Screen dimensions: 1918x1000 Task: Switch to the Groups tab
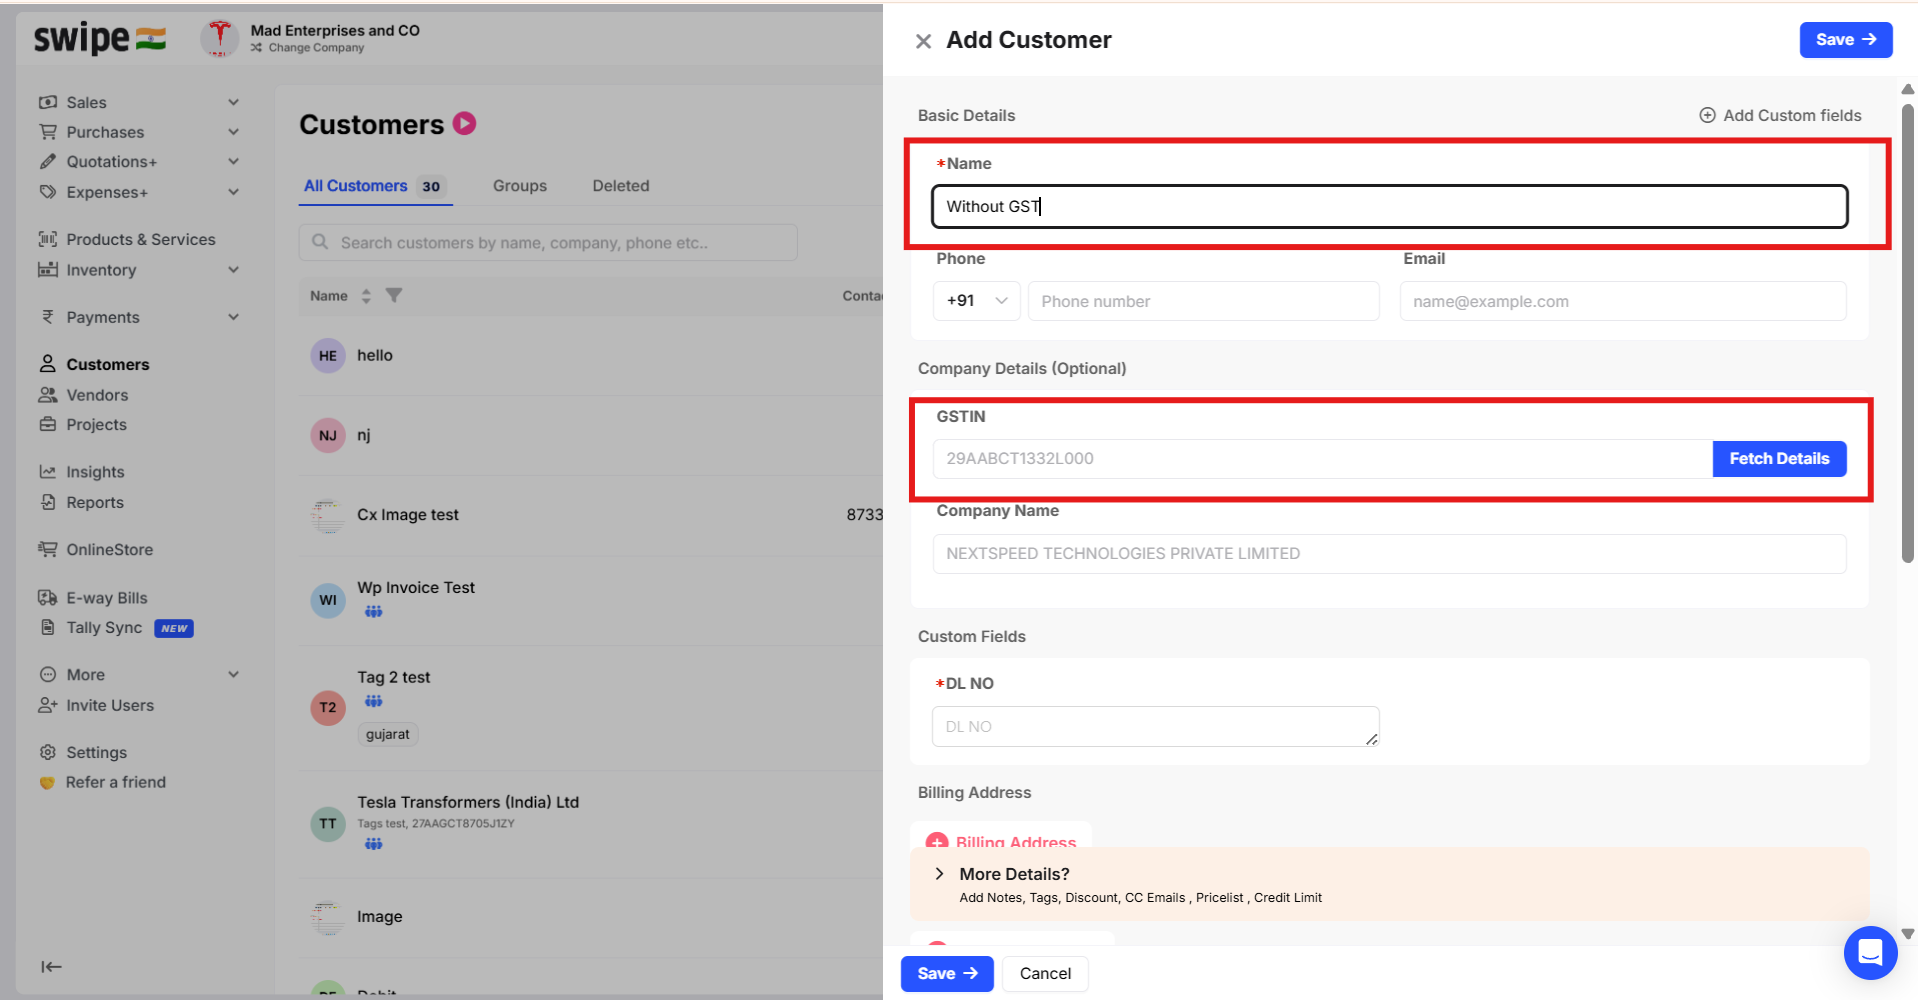click(519, 186)
